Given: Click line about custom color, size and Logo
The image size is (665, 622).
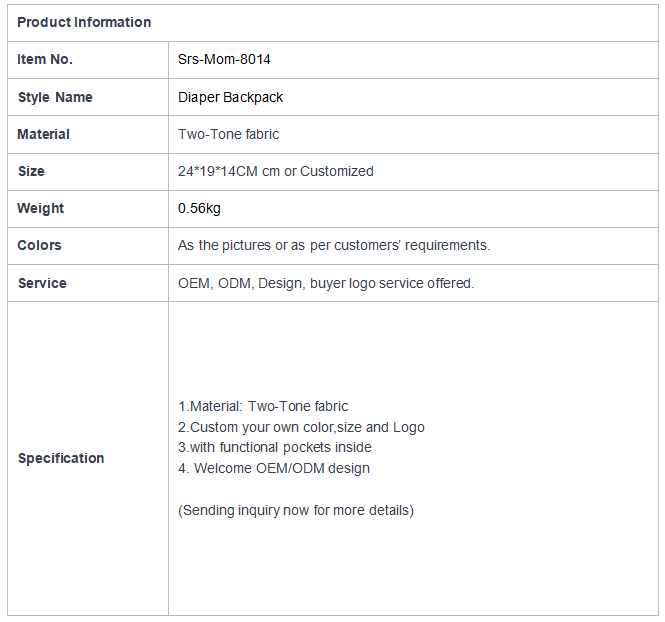Looking at the screenshot, I should coord(301,427).
